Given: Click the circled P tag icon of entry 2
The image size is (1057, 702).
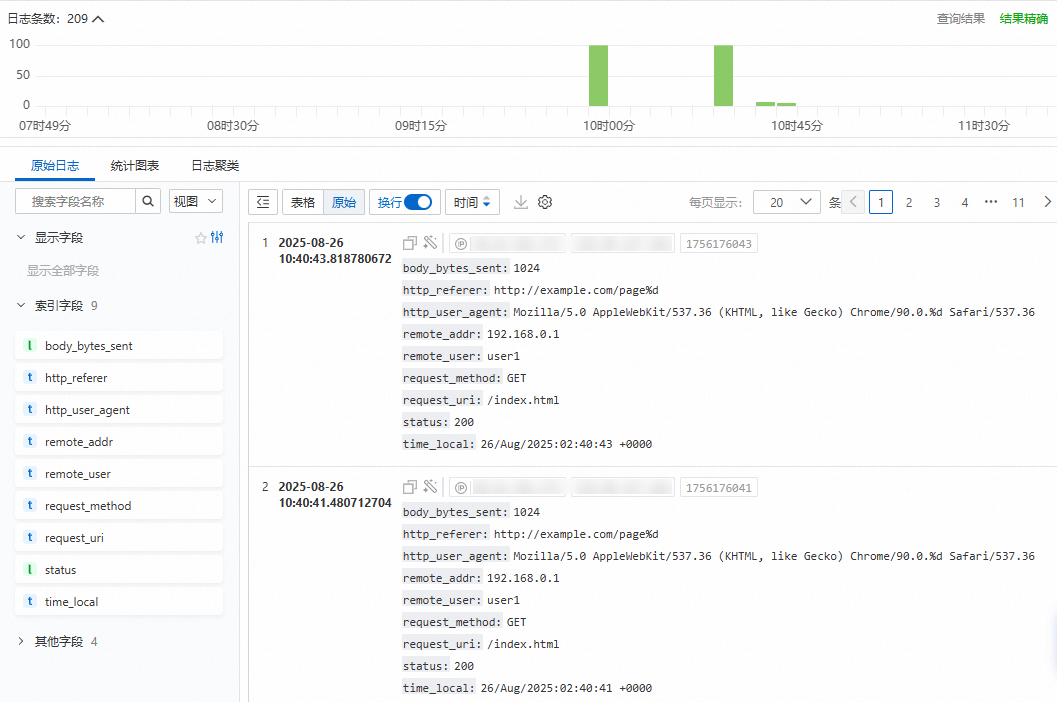Looking at the screenshot, I should click(461, 488).
